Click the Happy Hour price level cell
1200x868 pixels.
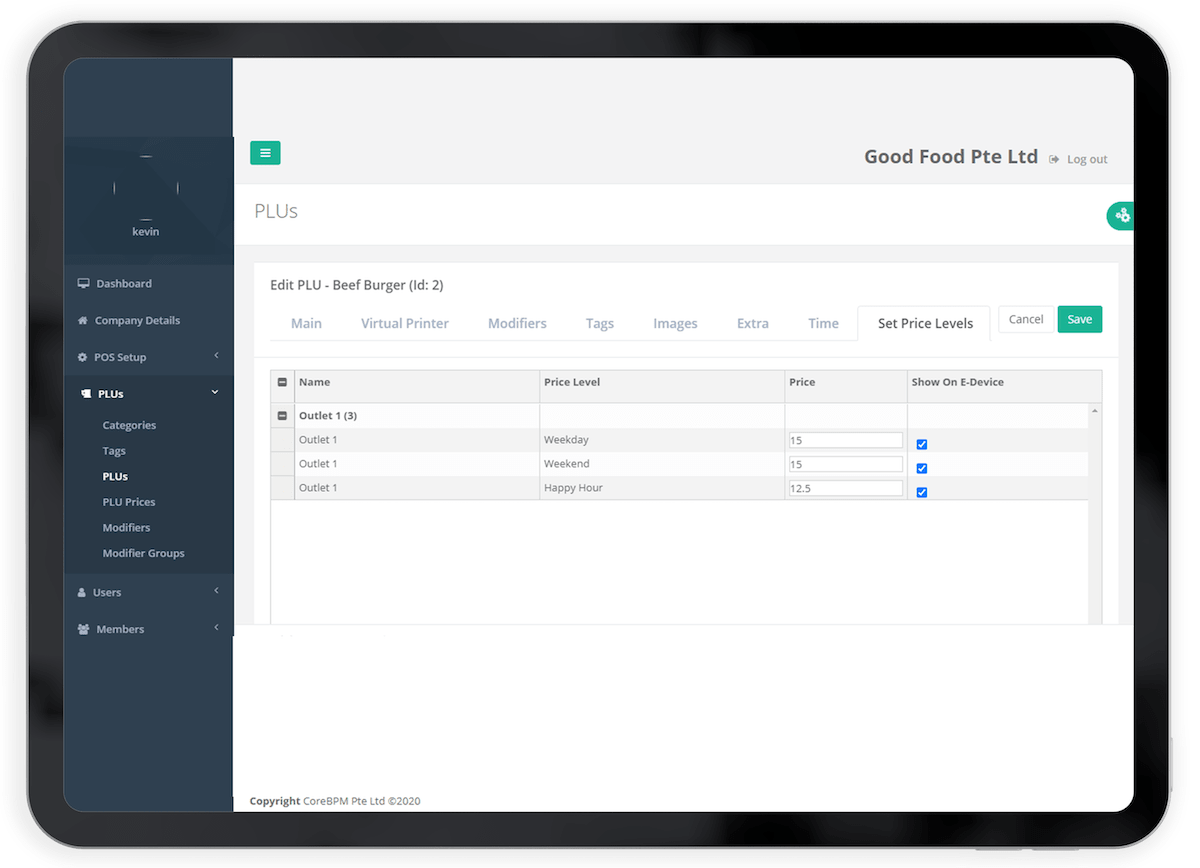[662, 488]
